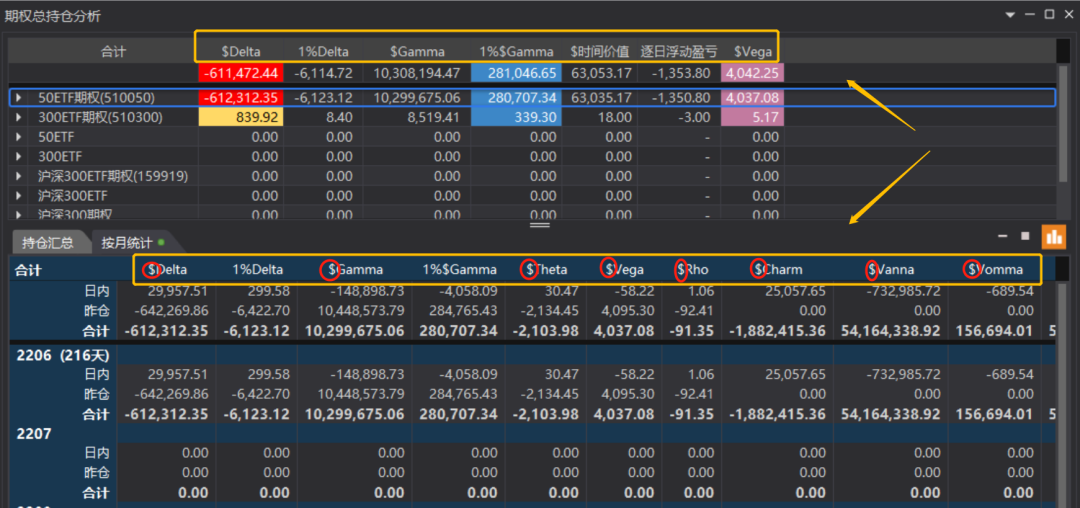Click the small square icon beside the orange chart button
The image size is (1080, 508).
point(1025,236)
